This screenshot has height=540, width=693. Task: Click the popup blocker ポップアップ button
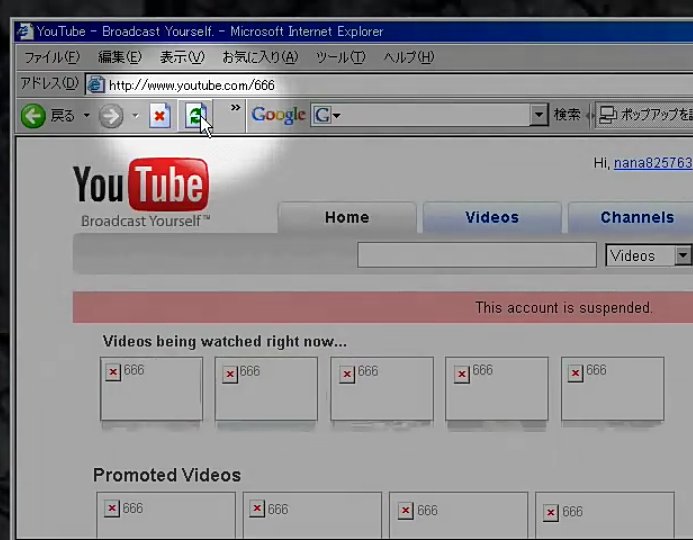[x=644, y=115]
